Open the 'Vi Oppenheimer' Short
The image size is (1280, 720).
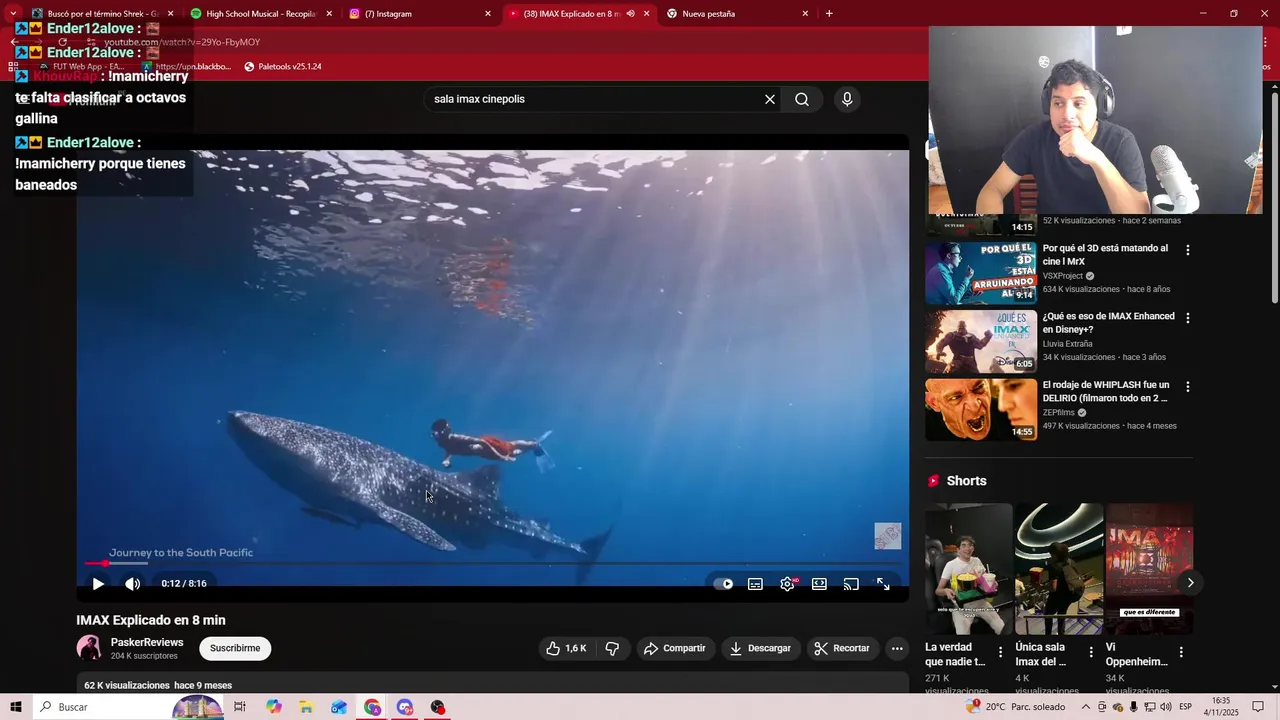click(1149, 568)
